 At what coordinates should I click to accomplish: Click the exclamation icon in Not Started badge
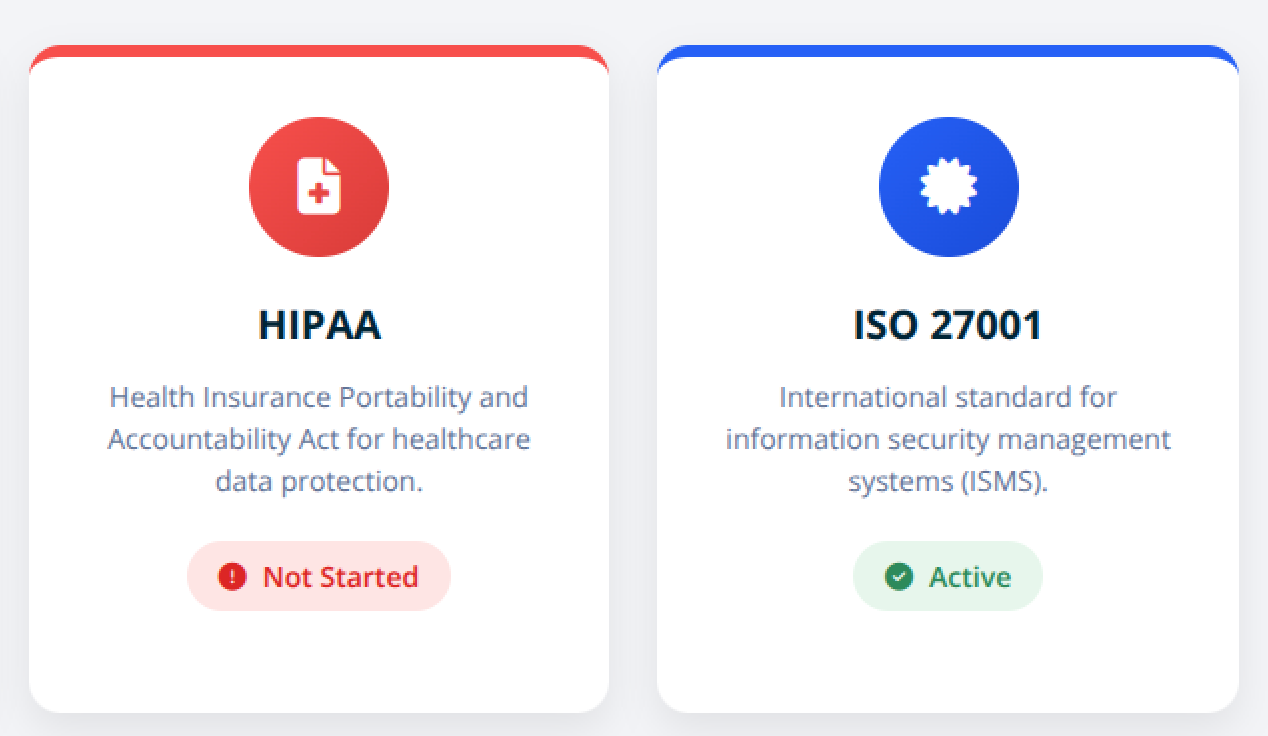232,577
